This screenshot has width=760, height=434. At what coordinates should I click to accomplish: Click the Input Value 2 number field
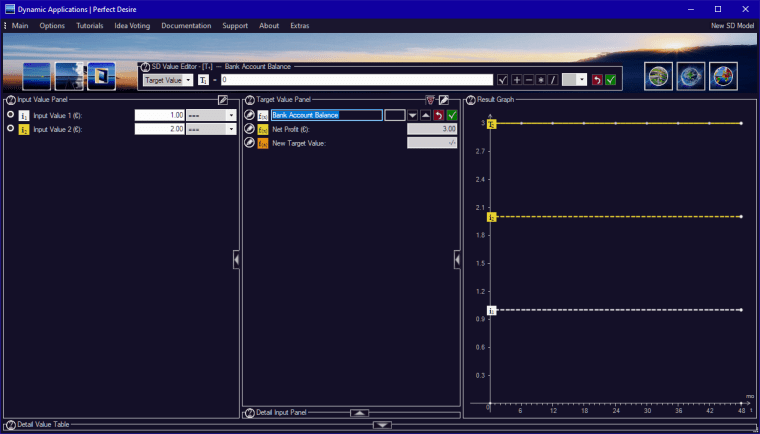click(x=159, y=129)
